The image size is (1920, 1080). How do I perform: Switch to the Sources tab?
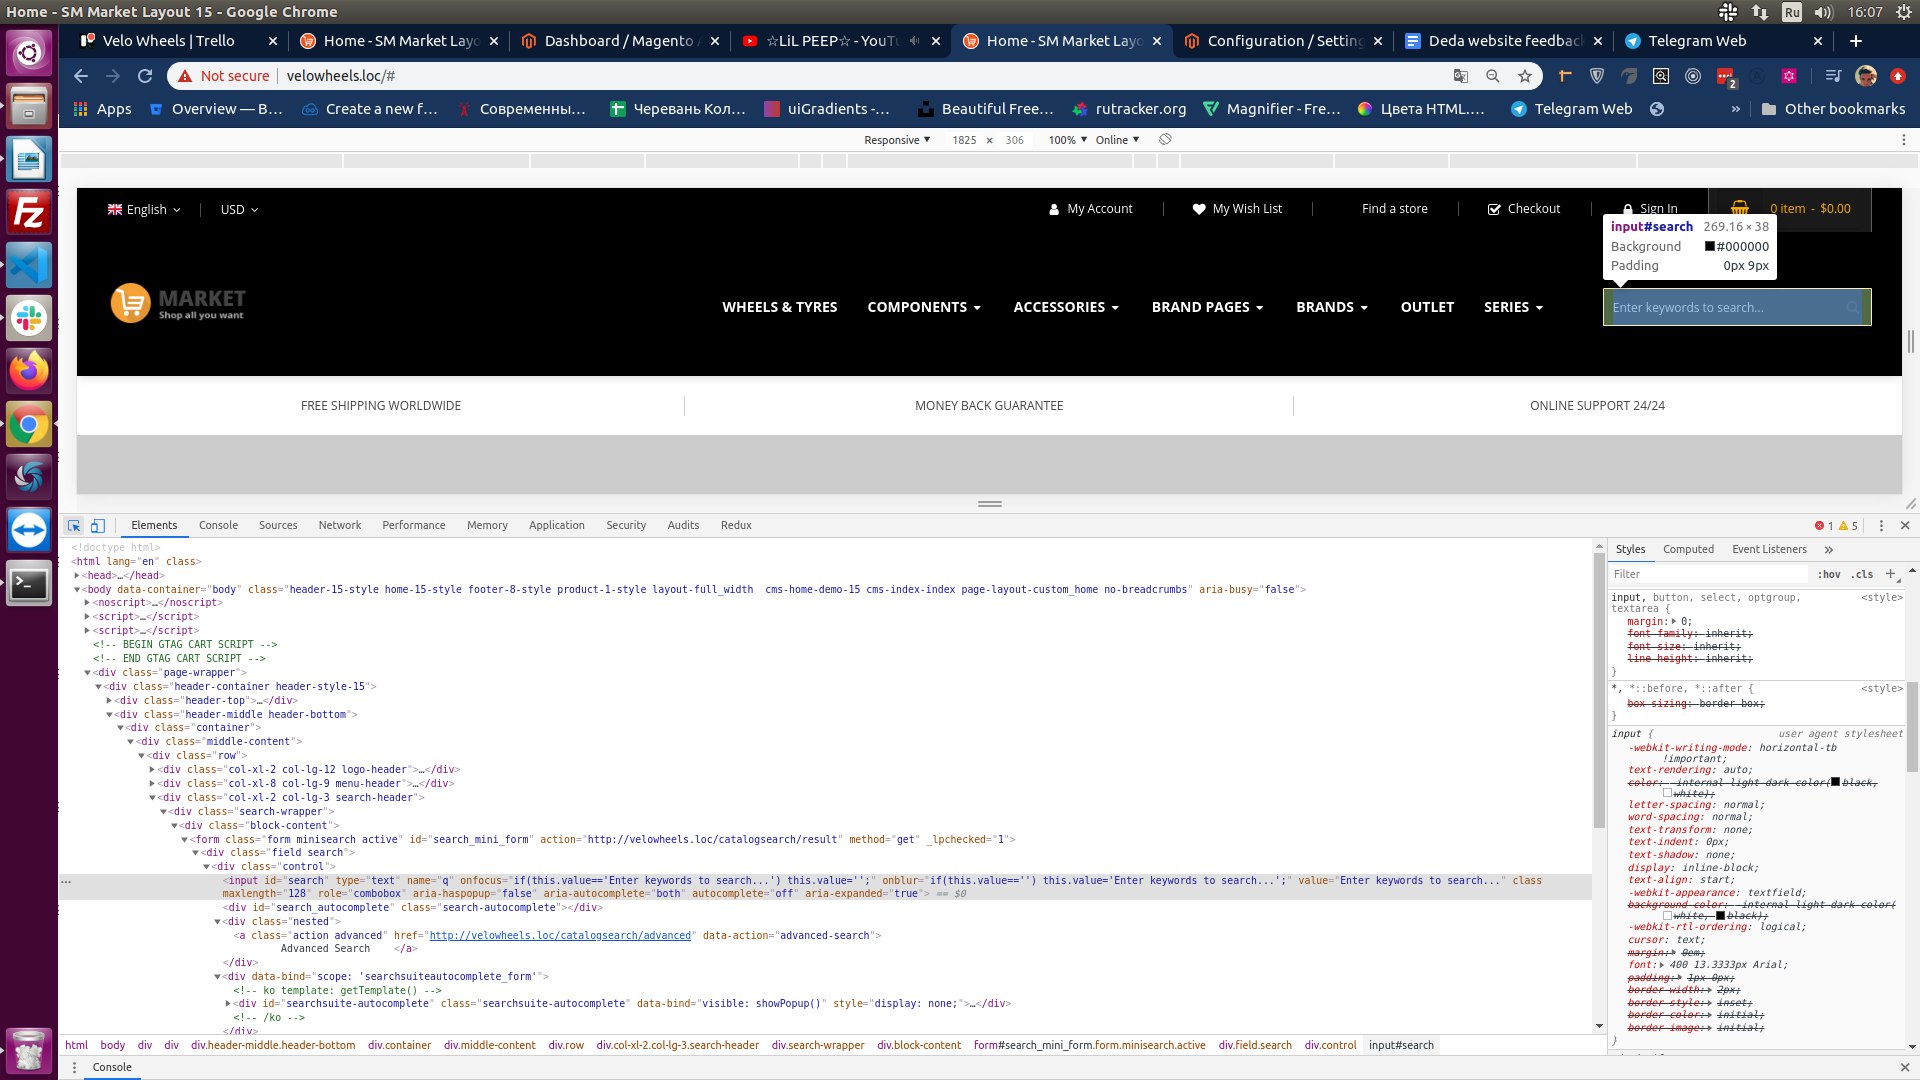278,525
